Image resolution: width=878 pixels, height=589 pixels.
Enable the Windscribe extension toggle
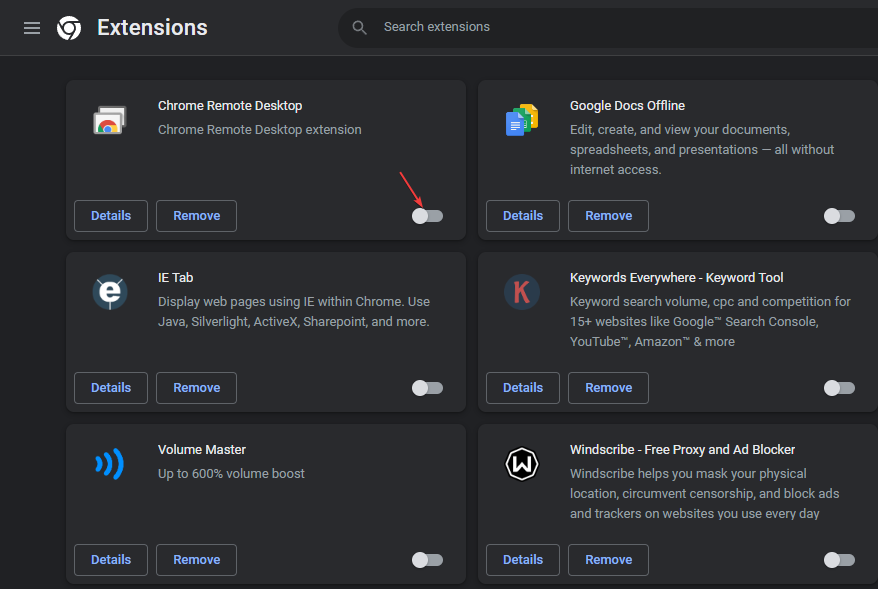[x=839, y=560]
